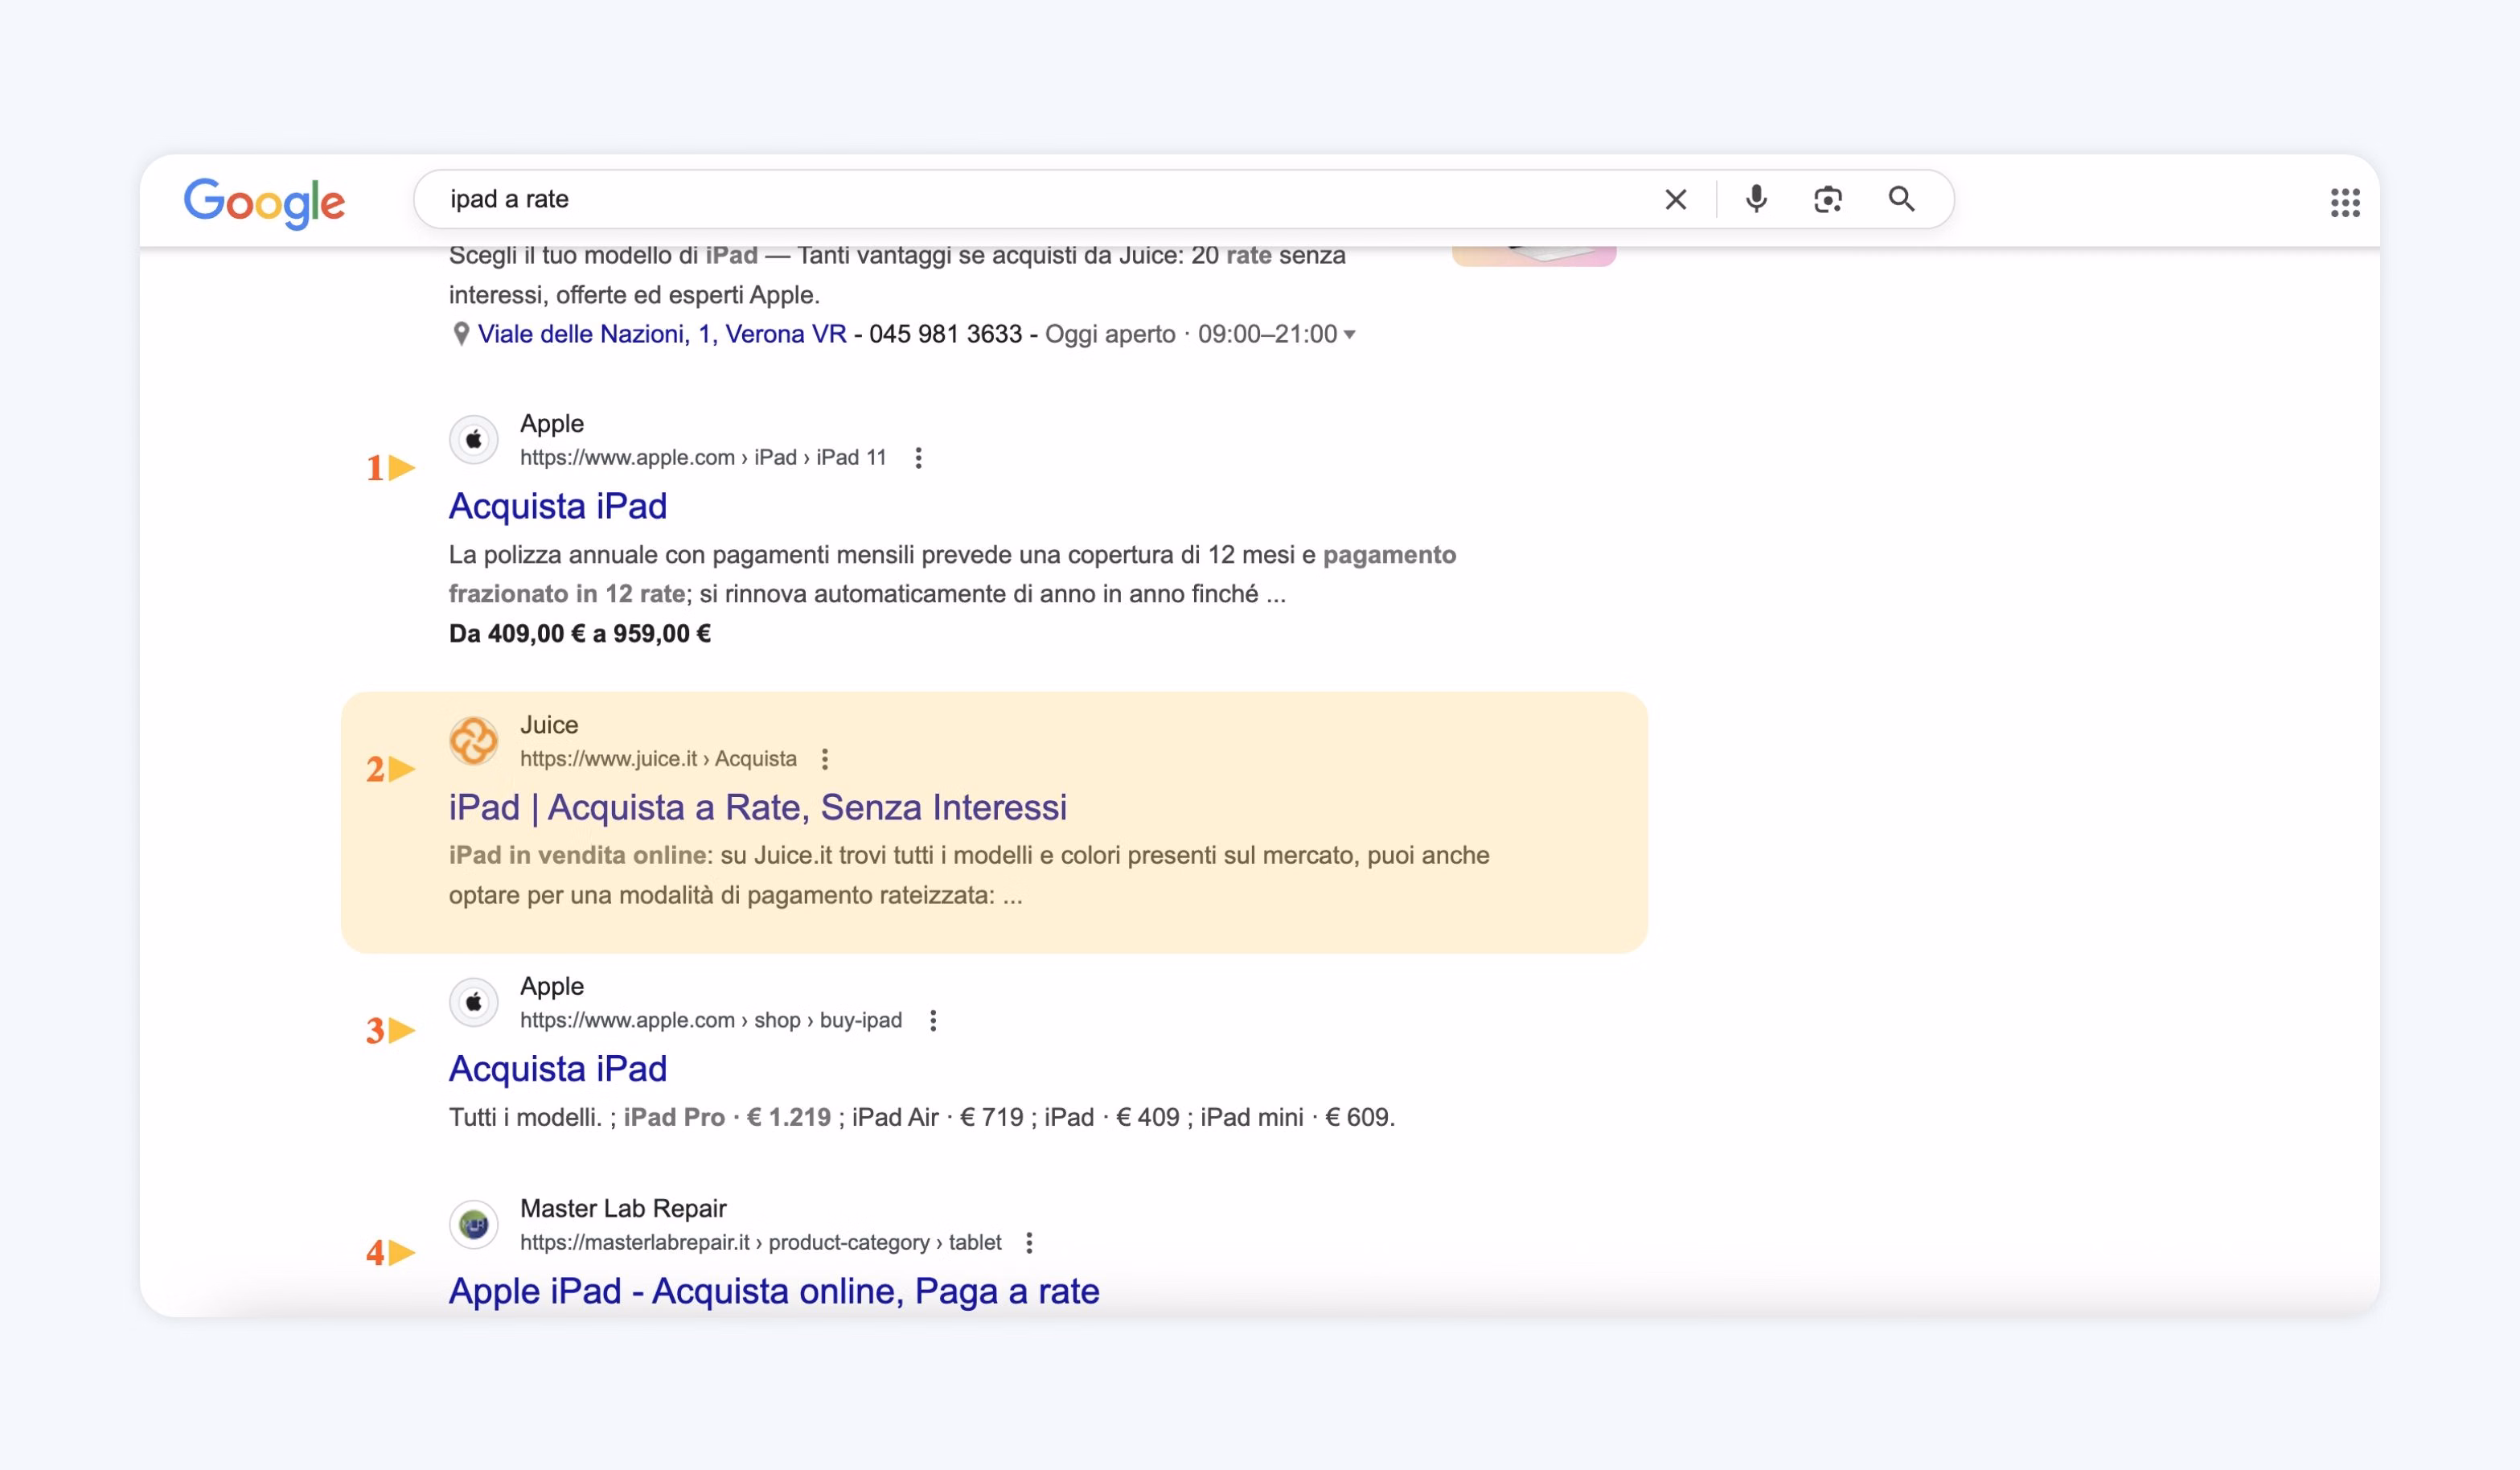Image resolution: width=2520 pixels, height=1470 pixels.
Task: Open Viale delle Nazioni, 1, Verona address link
Action: [x=662, y=334]
